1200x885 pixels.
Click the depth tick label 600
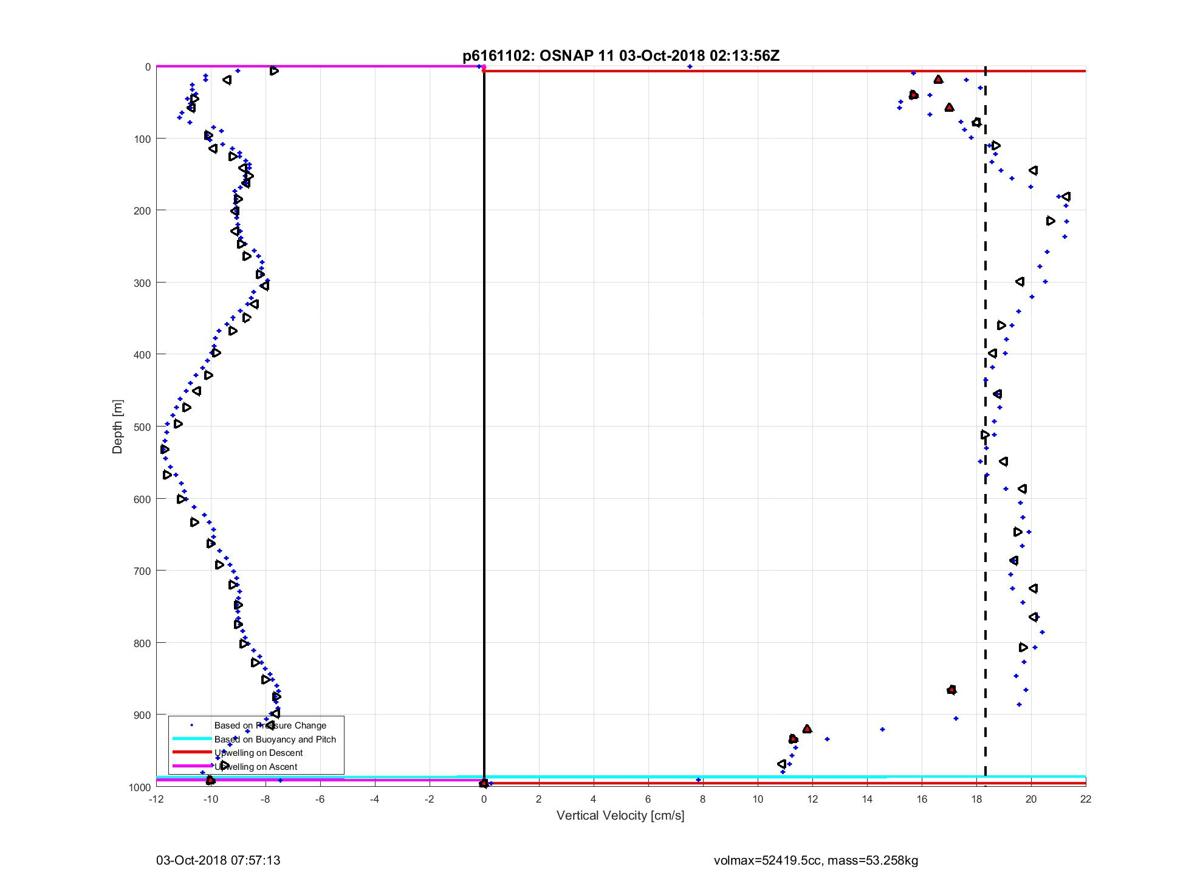click(142, 499)
